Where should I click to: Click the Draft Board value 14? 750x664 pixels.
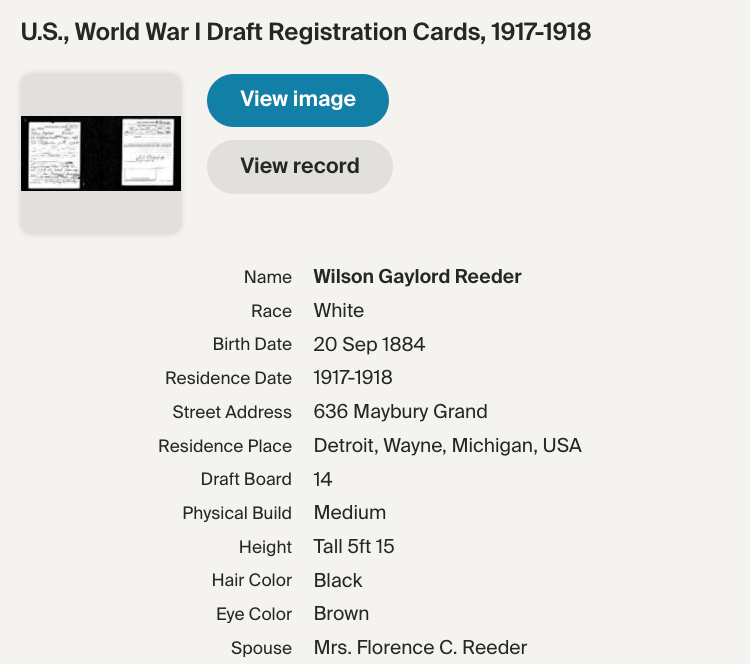[x=323, y=479]
